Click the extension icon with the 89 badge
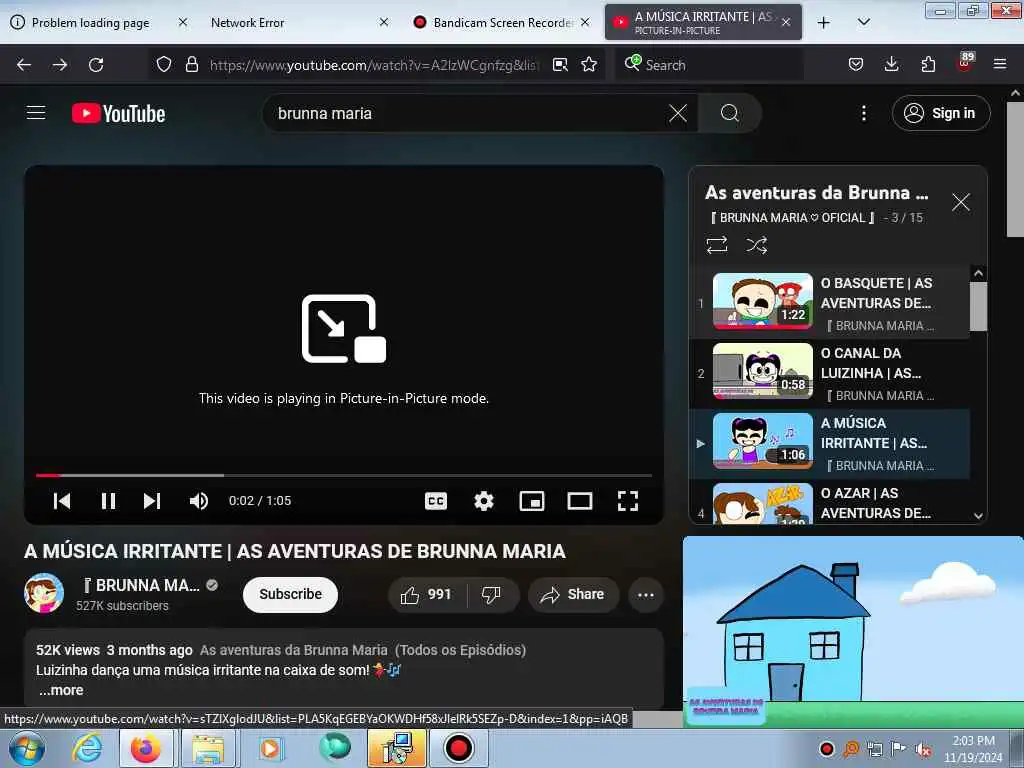This screenshot has height=768, width=1024. [x=965, y=62]
